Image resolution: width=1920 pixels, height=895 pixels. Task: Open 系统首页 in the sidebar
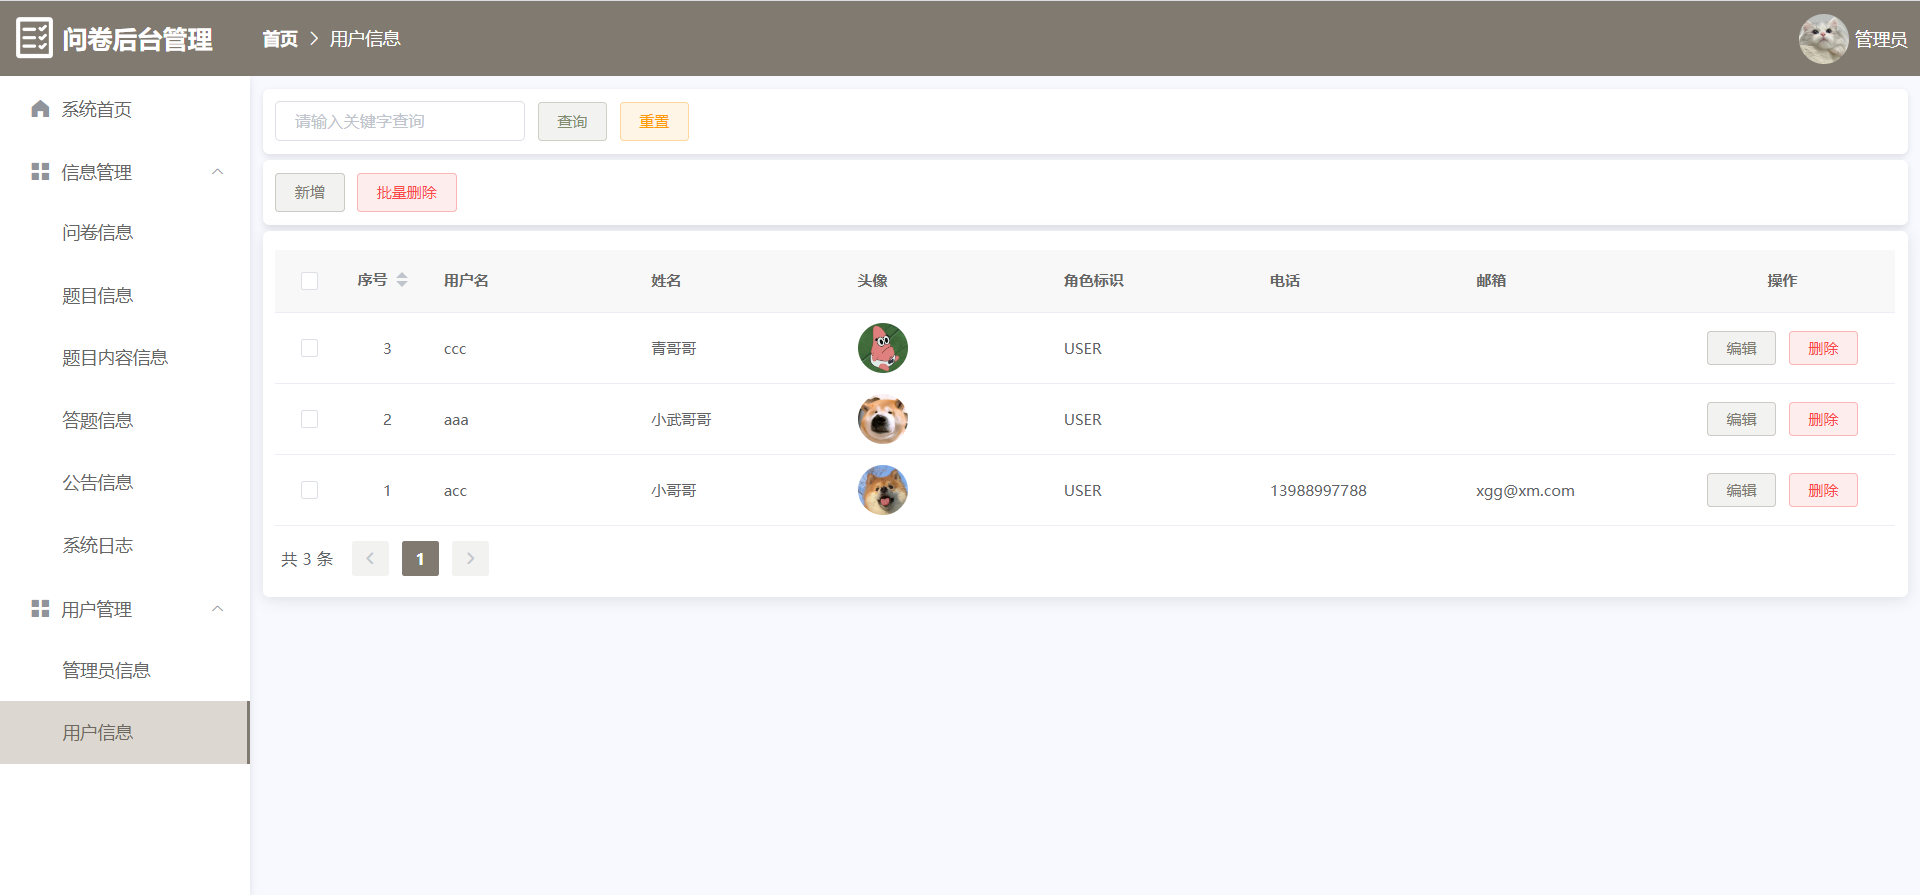[125, 109]
